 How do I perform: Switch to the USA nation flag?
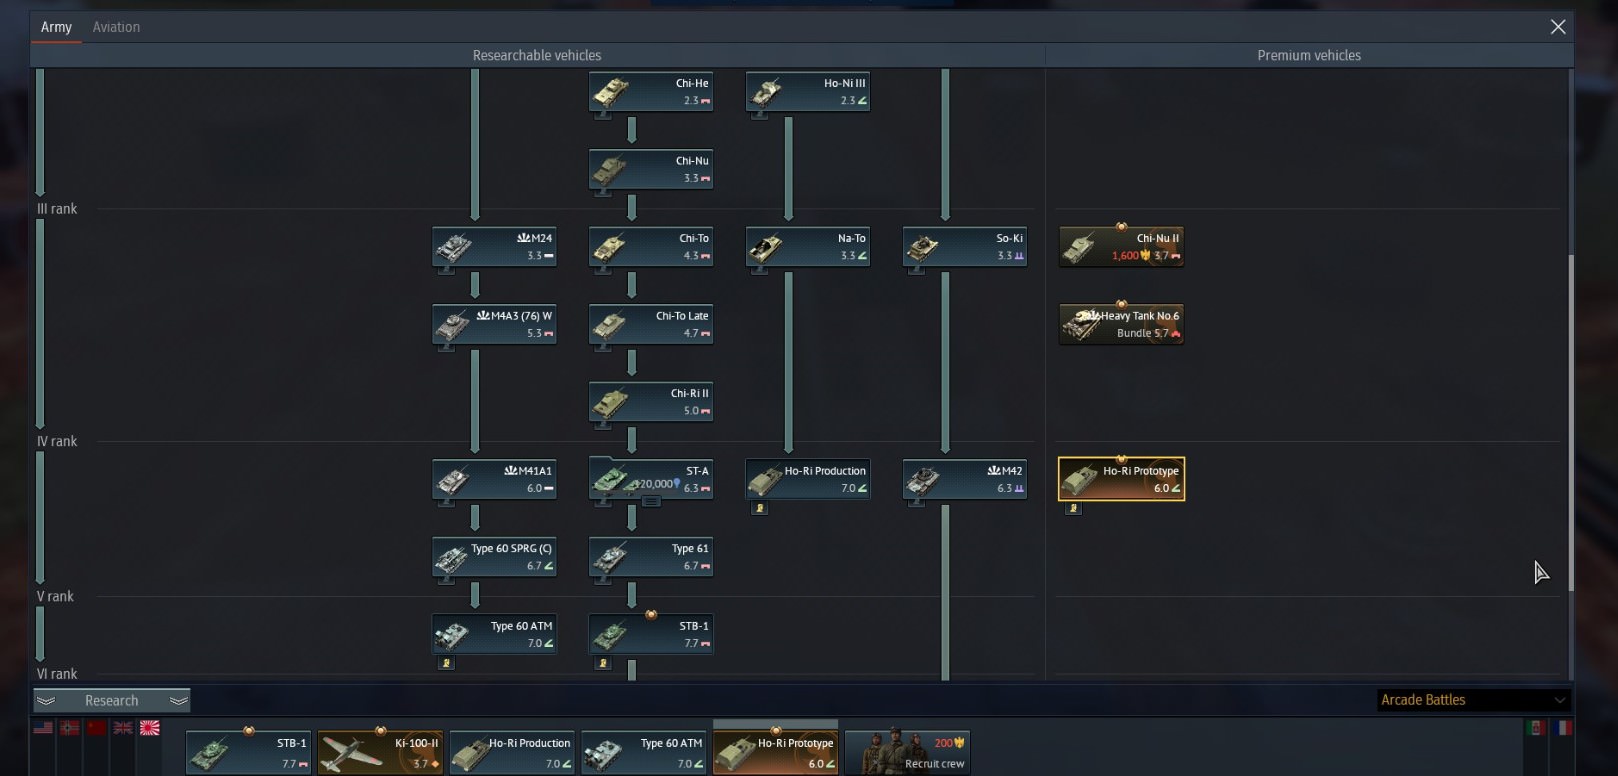(x=43, y=728)
